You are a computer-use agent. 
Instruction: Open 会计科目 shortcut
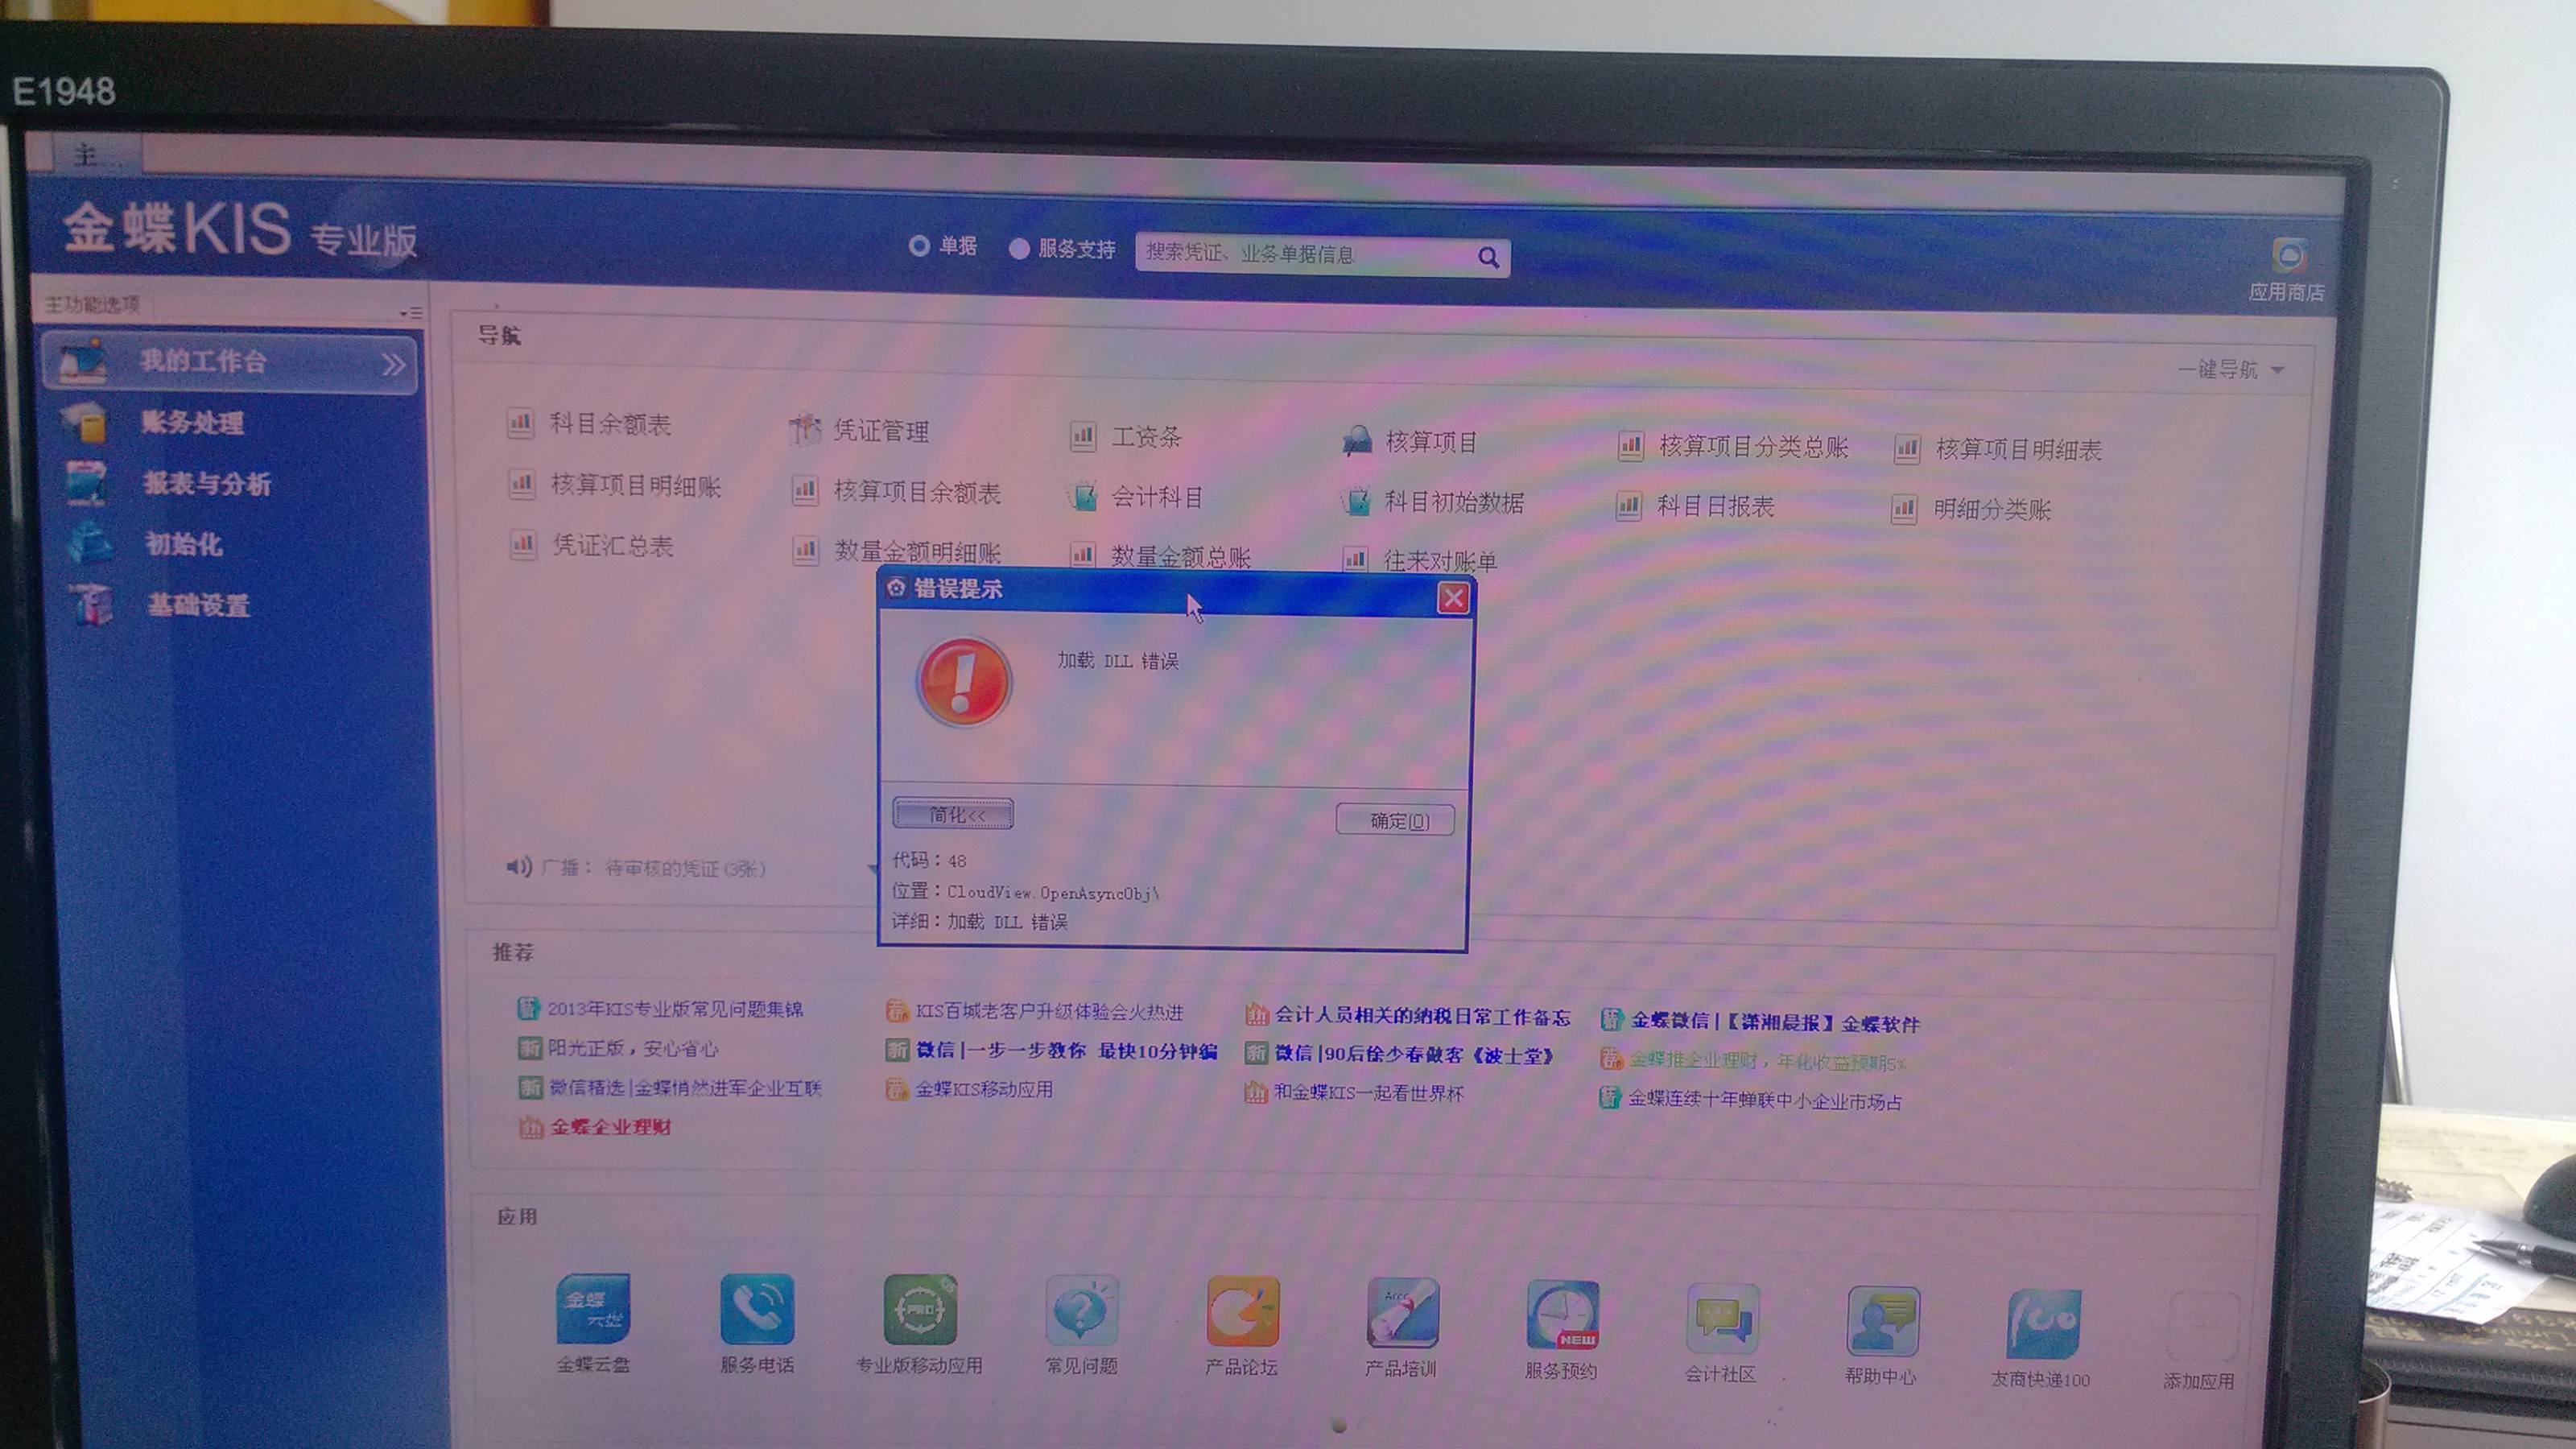(1136, 496)
